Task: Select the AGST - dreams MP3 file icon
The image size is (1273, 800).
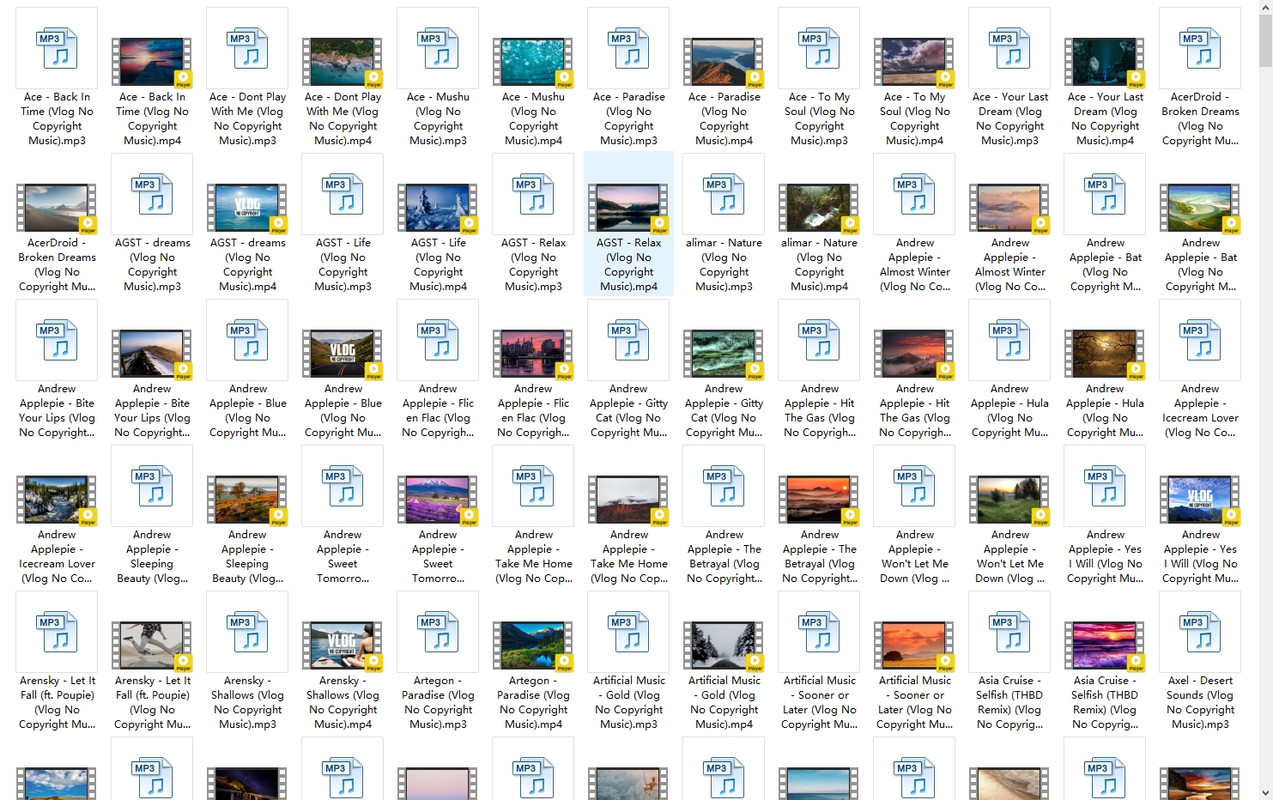Action: (152, 194)
